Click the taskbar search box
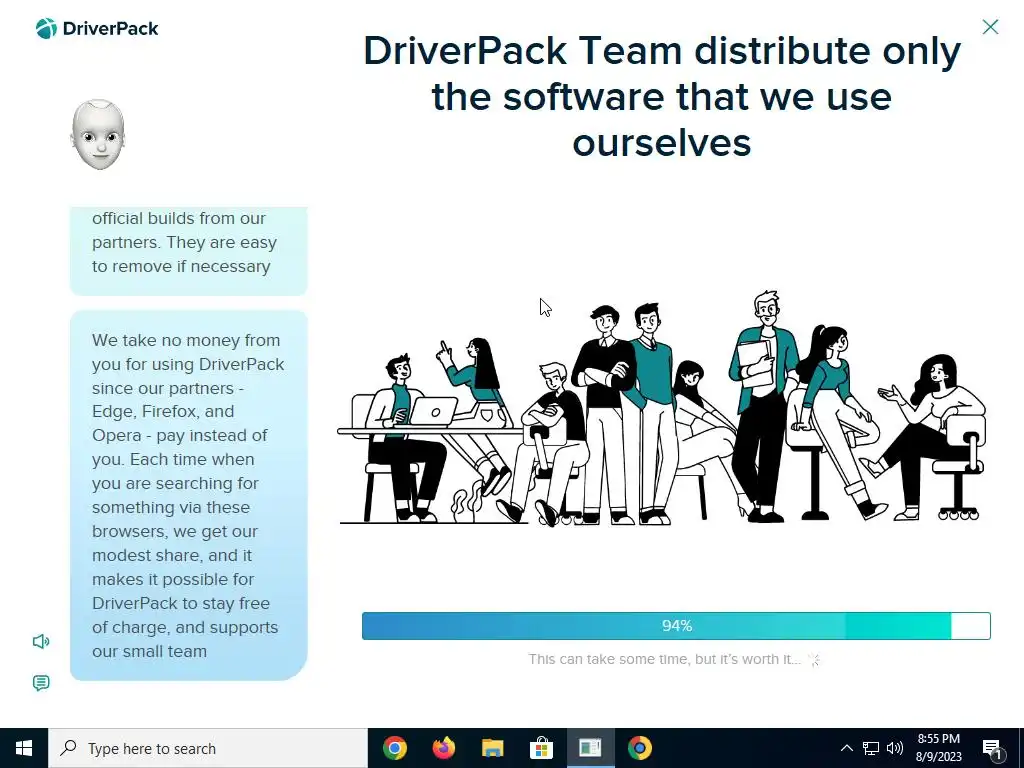The image size is (1024, 768). pyautogui.click(x=208, y=748)
